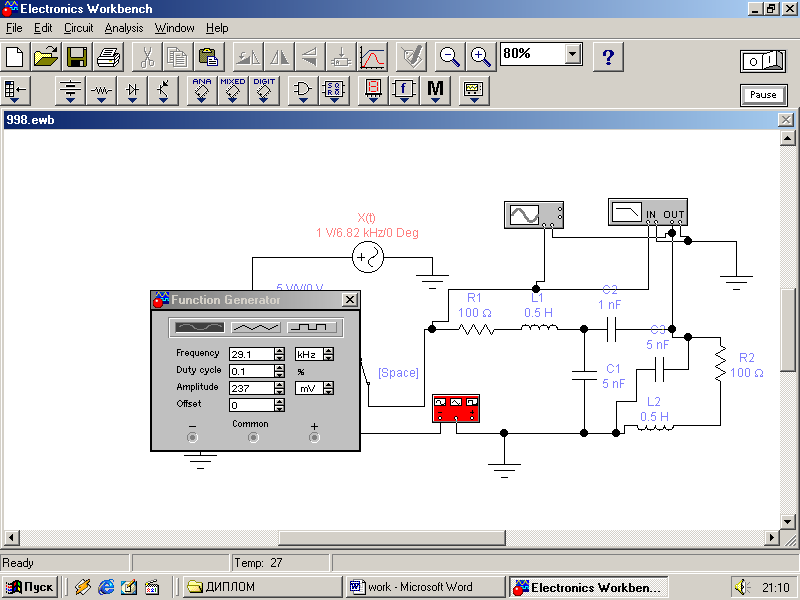The width and height of the screenshot is (800, 600).
Task: Open the Analog ICs (ANA) bin
Action: tap(202, 91)
